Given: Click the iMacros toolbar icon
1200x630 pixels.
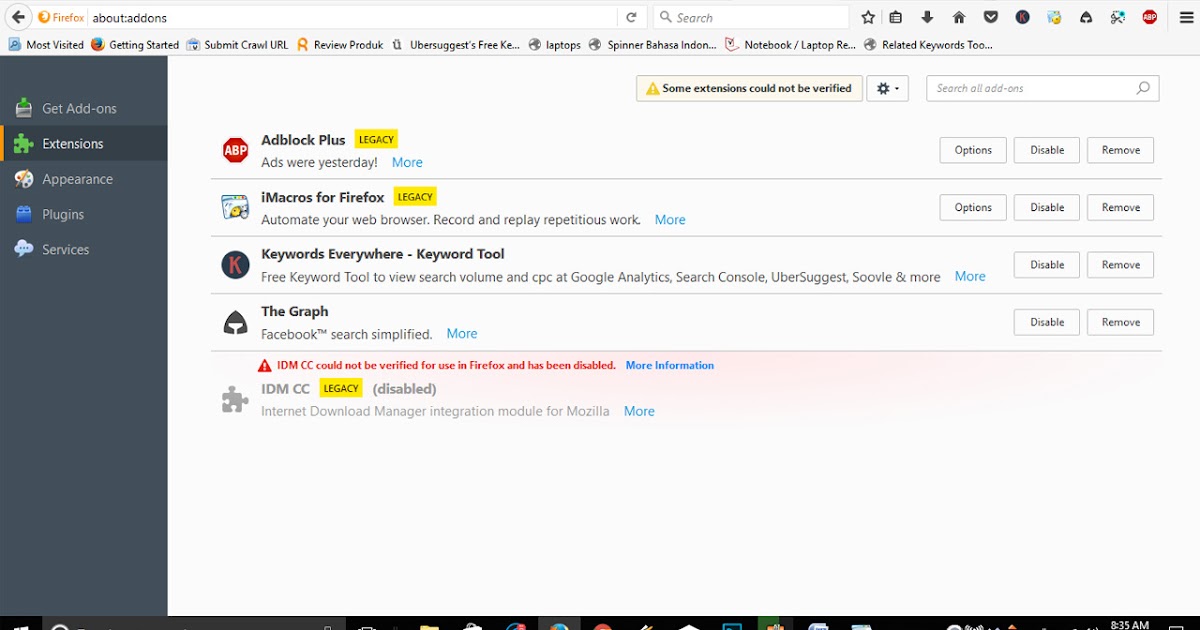Looking at the screenshot, I should (1054, 17).
